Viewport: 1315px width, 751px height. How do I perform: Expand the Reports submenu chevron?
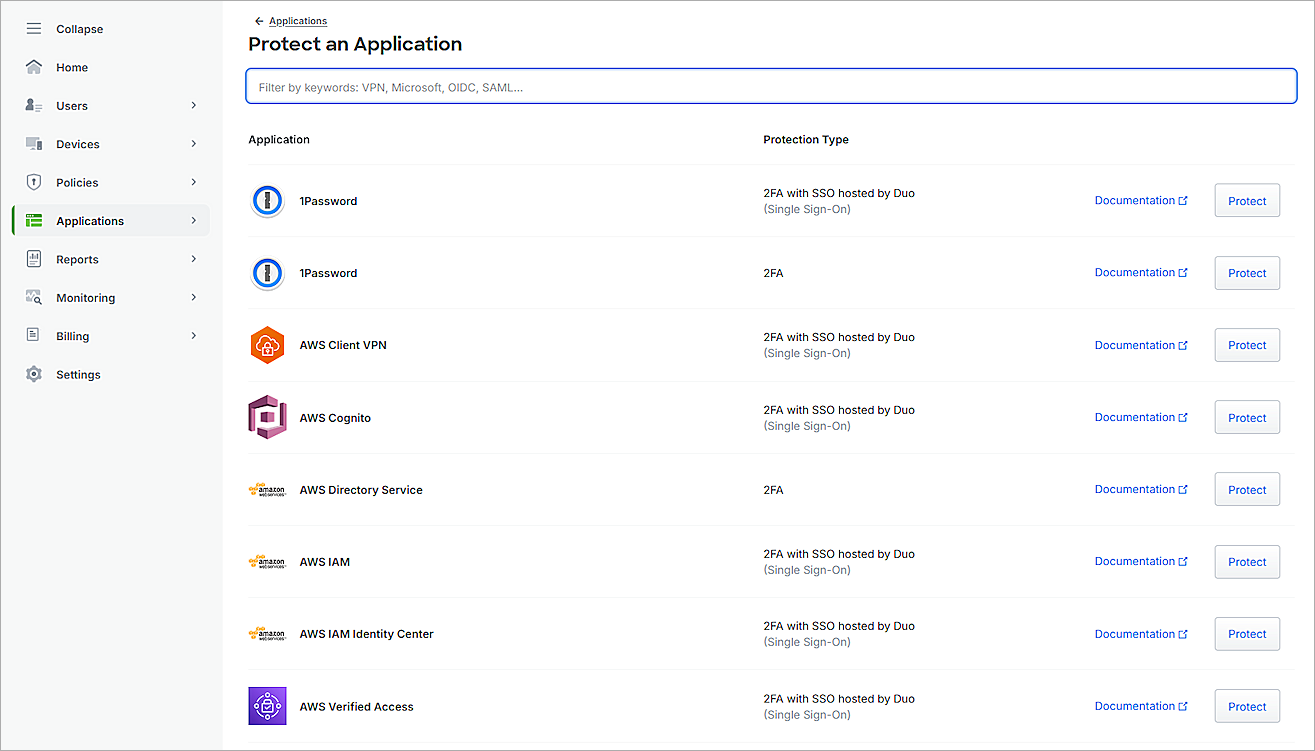click(x=194, y=259)
